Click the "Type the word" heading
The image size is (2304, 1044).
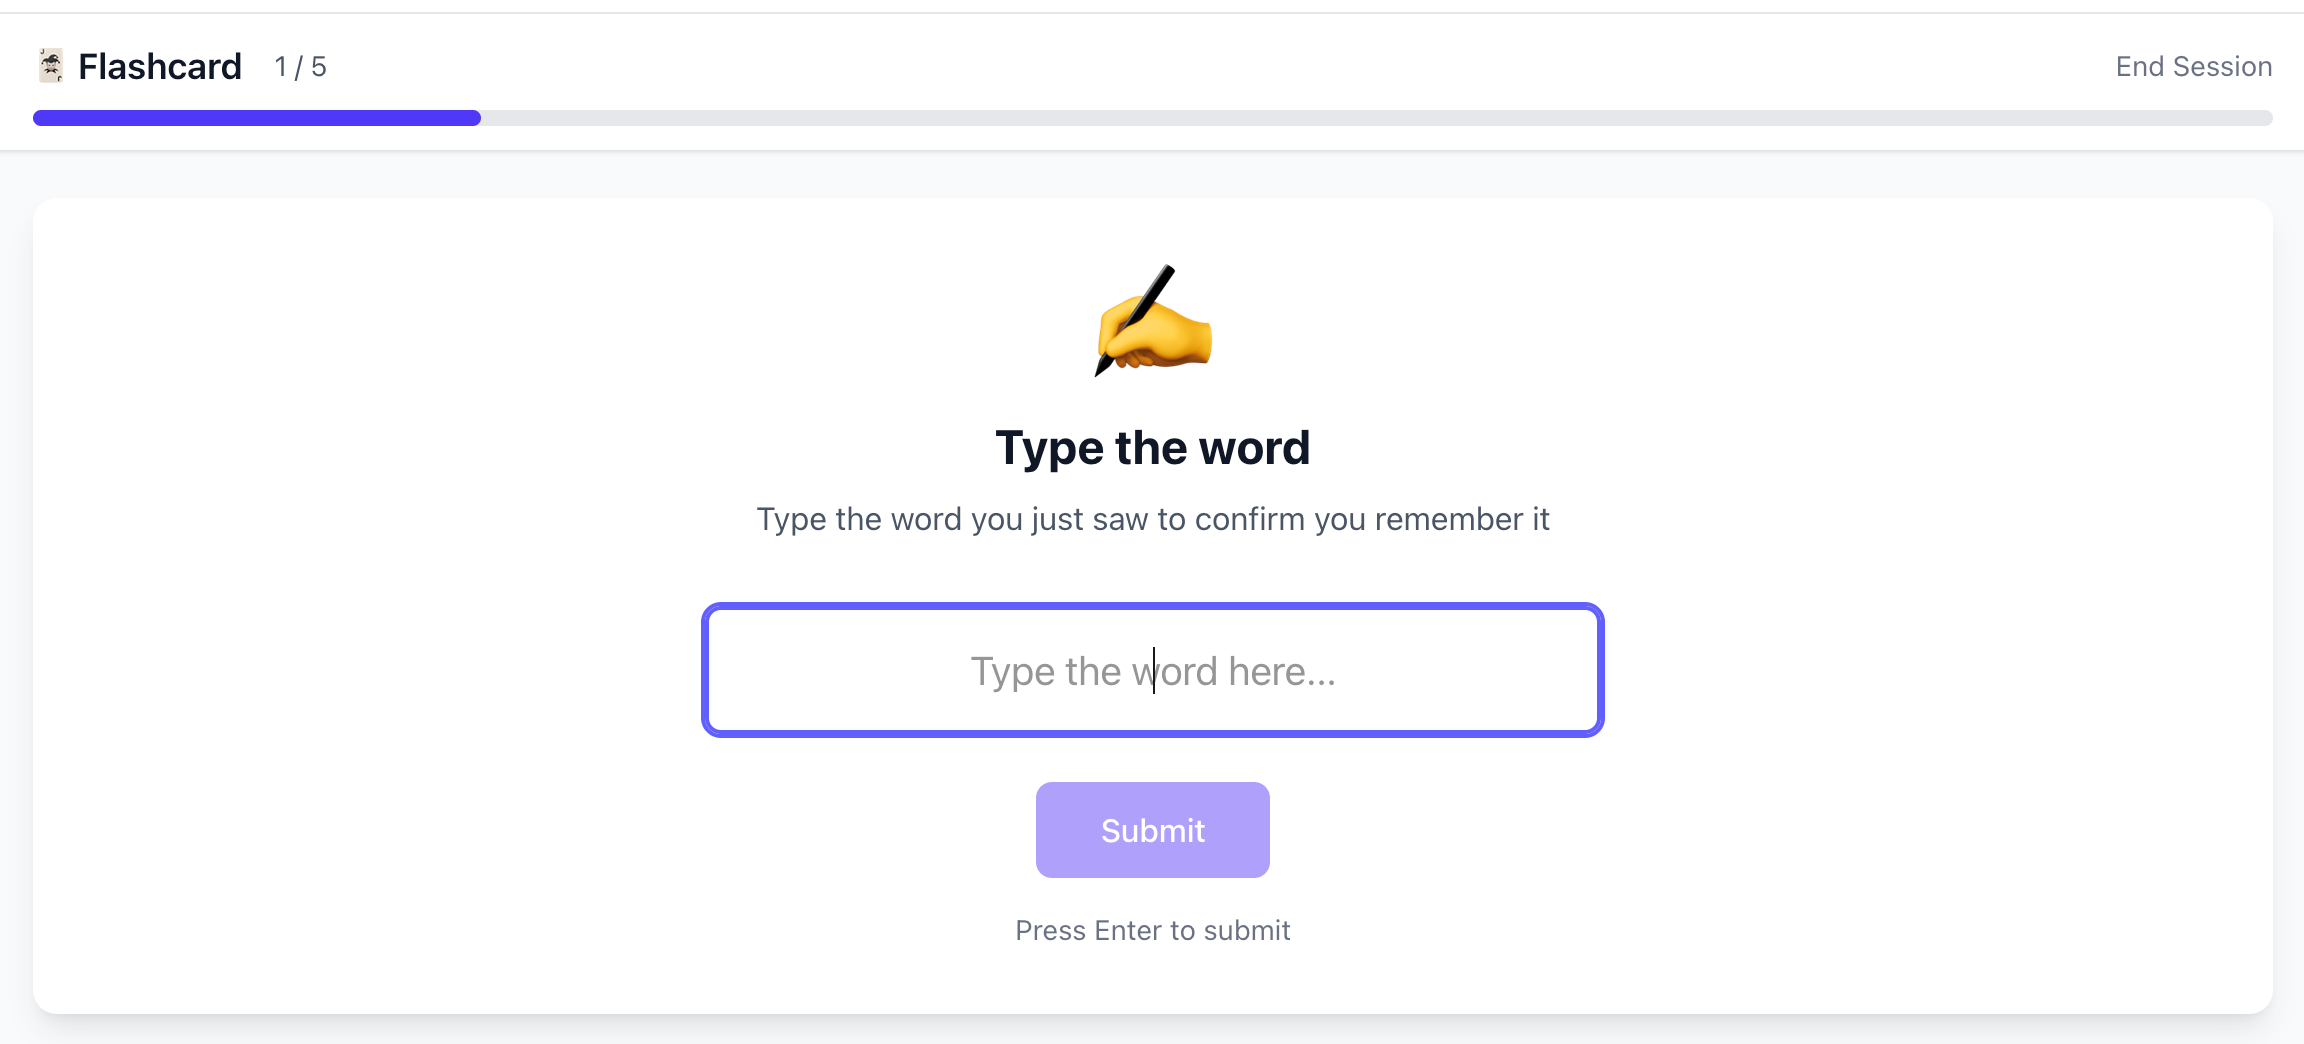point(1152,447)
